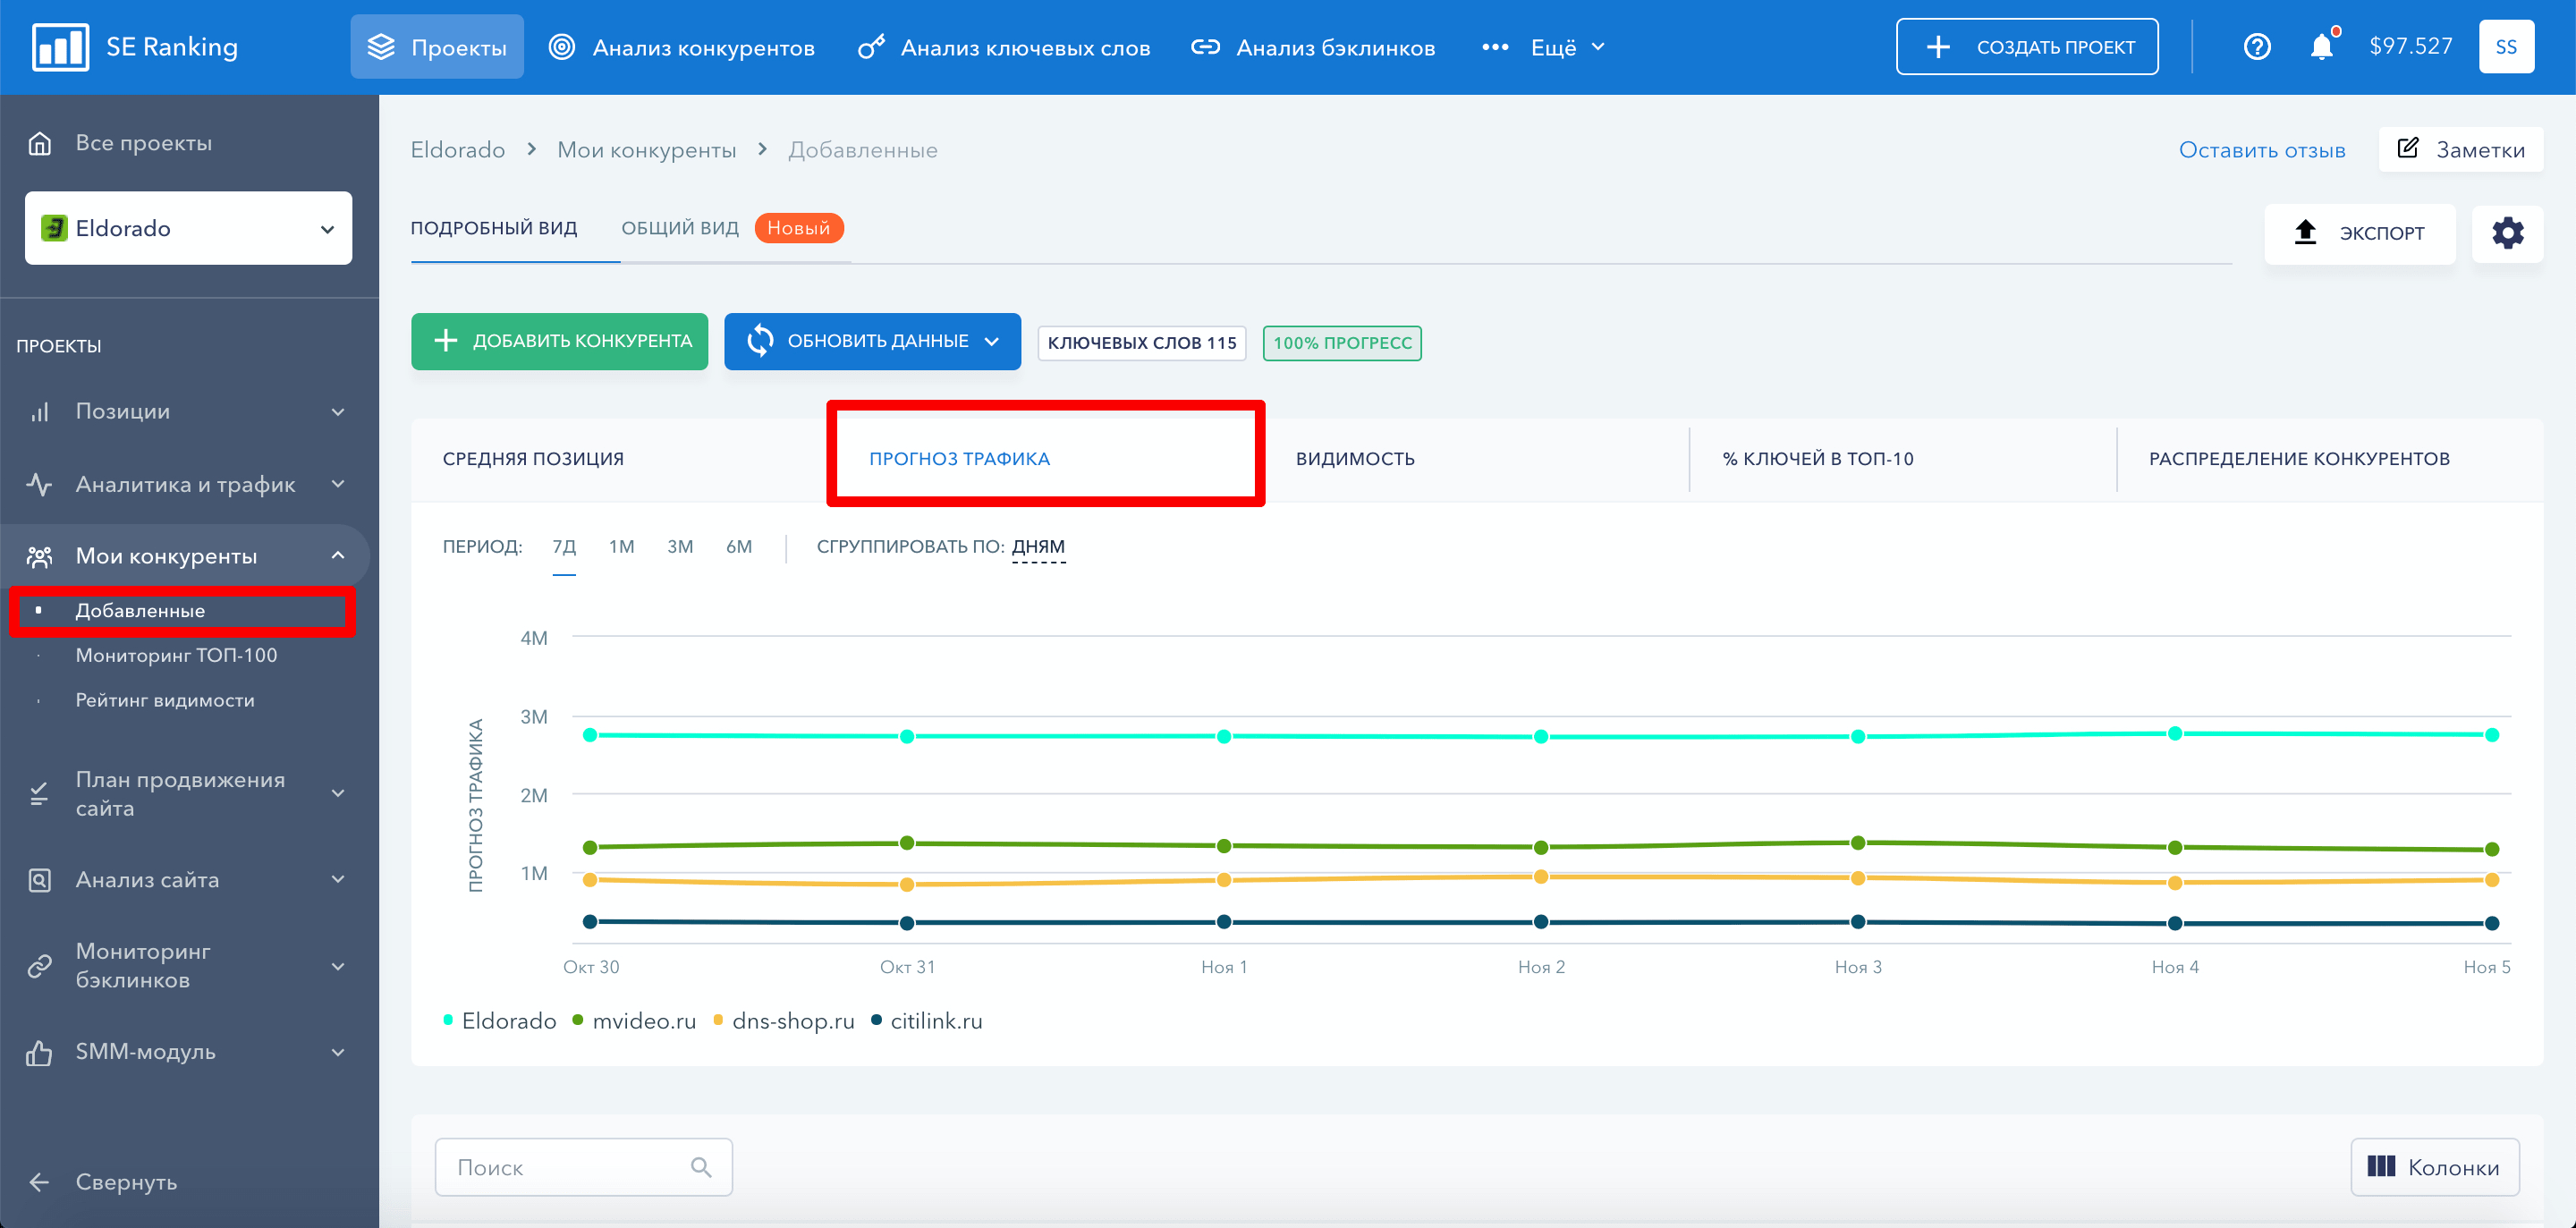Open the Оставить отзыв link
The width and height of the screenshot is (2576, 1228).
click(x=2262, y=150)
